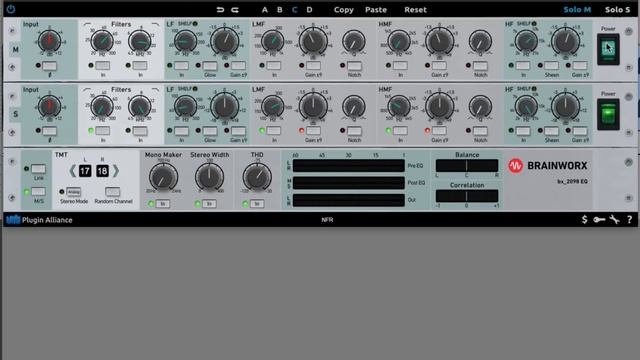
Task: Open the wrench settings icon
Action: pos(614,220)
